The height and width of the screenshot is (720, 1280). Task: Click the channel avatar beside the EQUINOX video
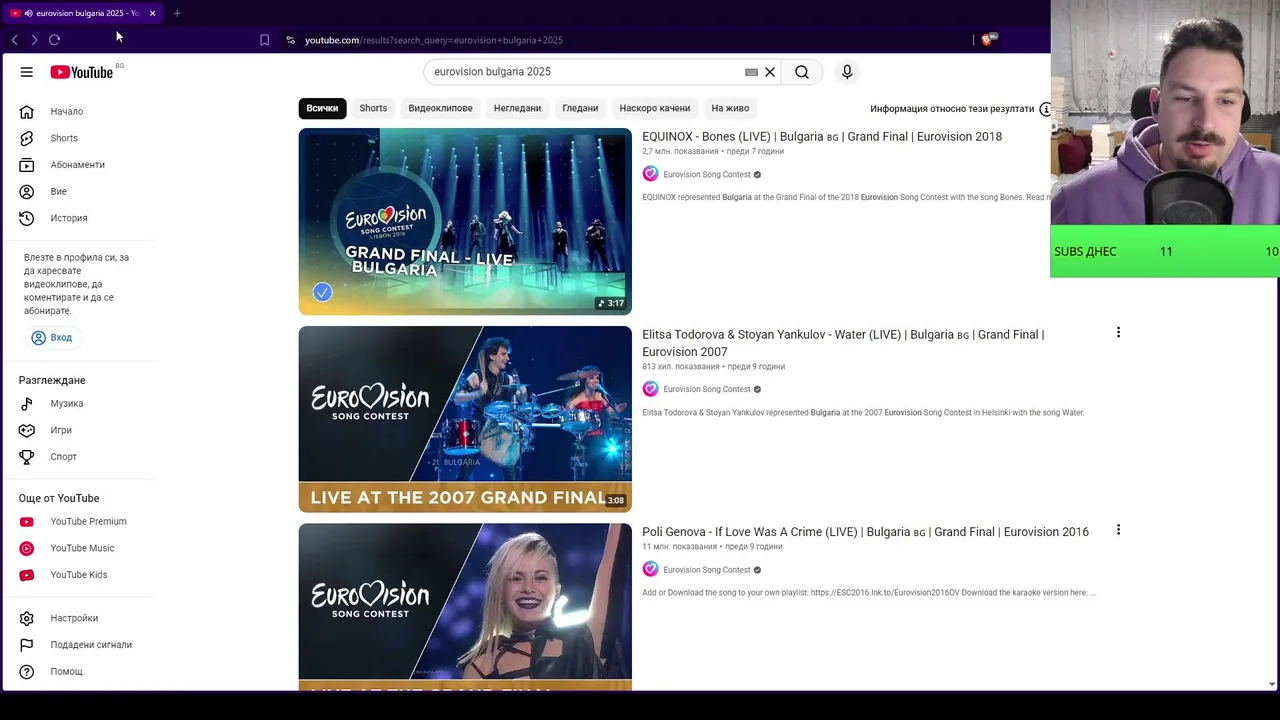pyautogui.click(x=650, y=174)
